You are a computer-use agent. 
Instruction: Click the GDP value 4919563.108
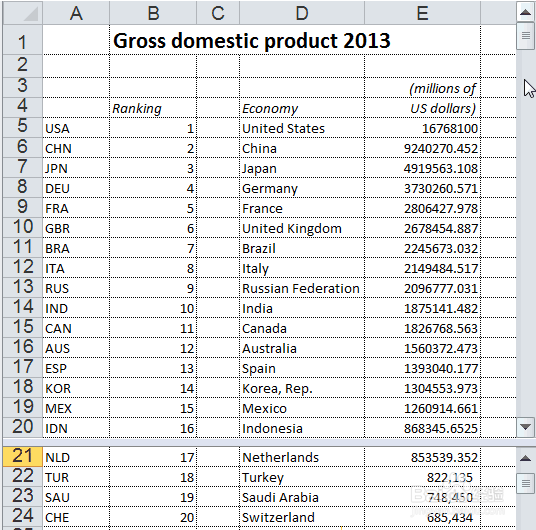423,168
